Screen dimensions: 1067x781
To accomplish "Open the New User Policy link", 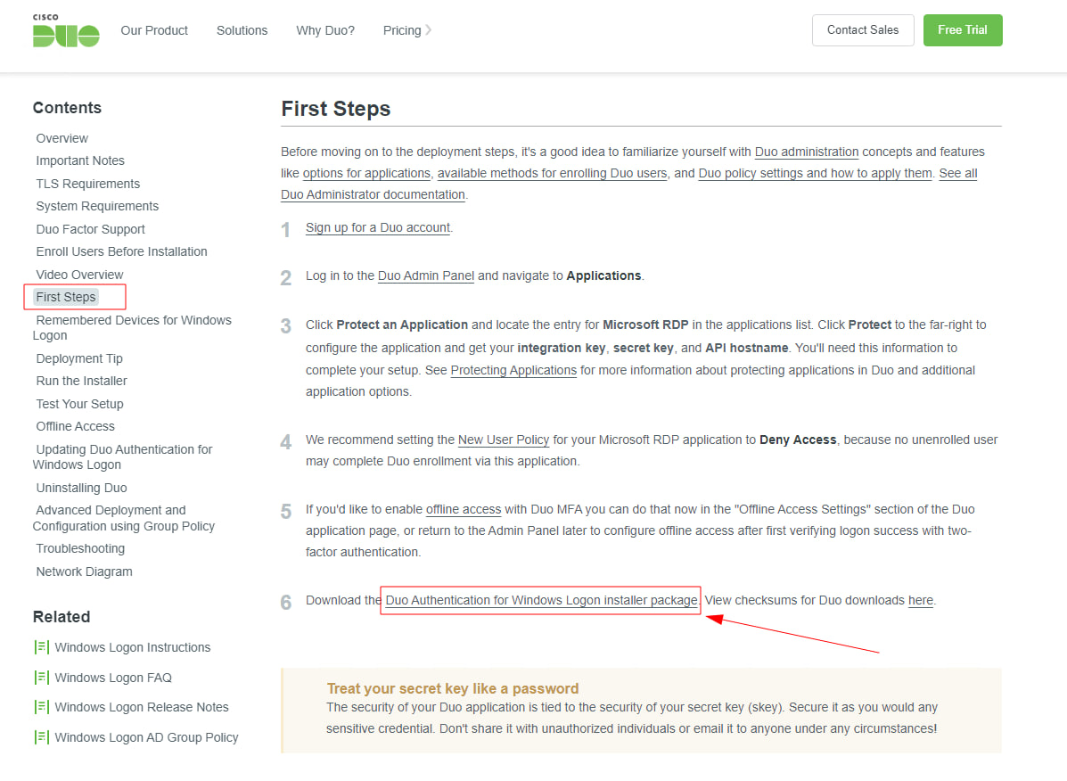I will click(x=504, y=439).
